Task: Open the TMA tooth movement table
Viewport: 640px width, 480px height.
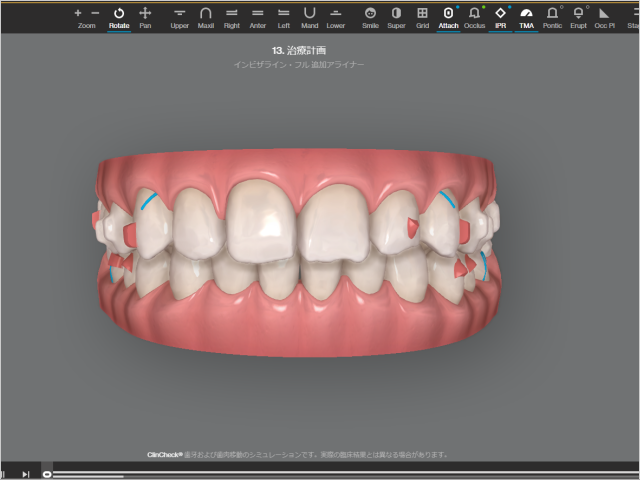Action: click(526, 16)
